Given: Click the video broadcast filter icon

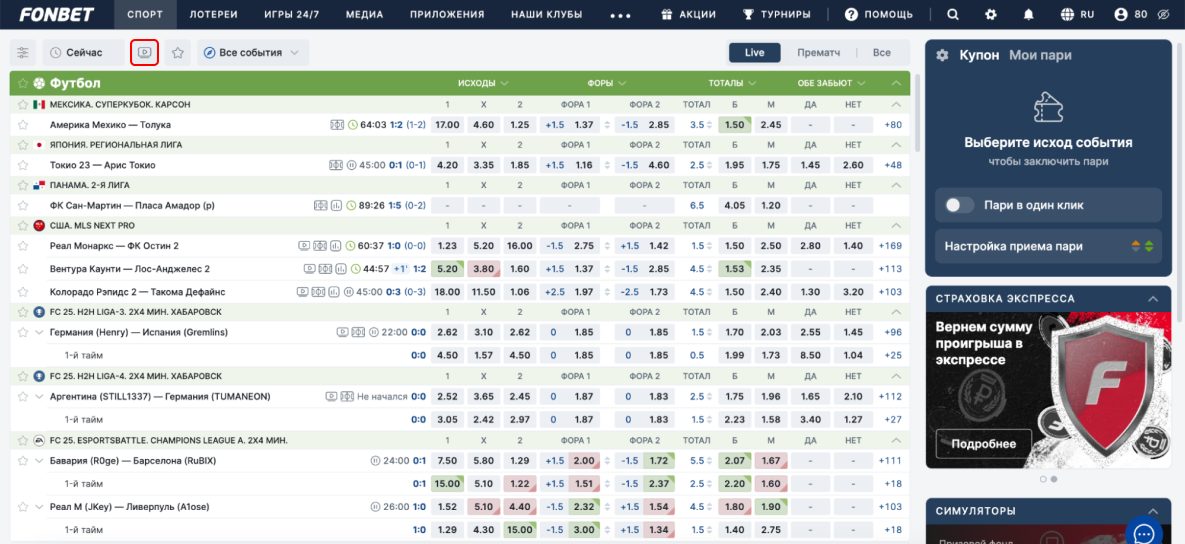Looking at the screenshot, I should click(145, 52).
